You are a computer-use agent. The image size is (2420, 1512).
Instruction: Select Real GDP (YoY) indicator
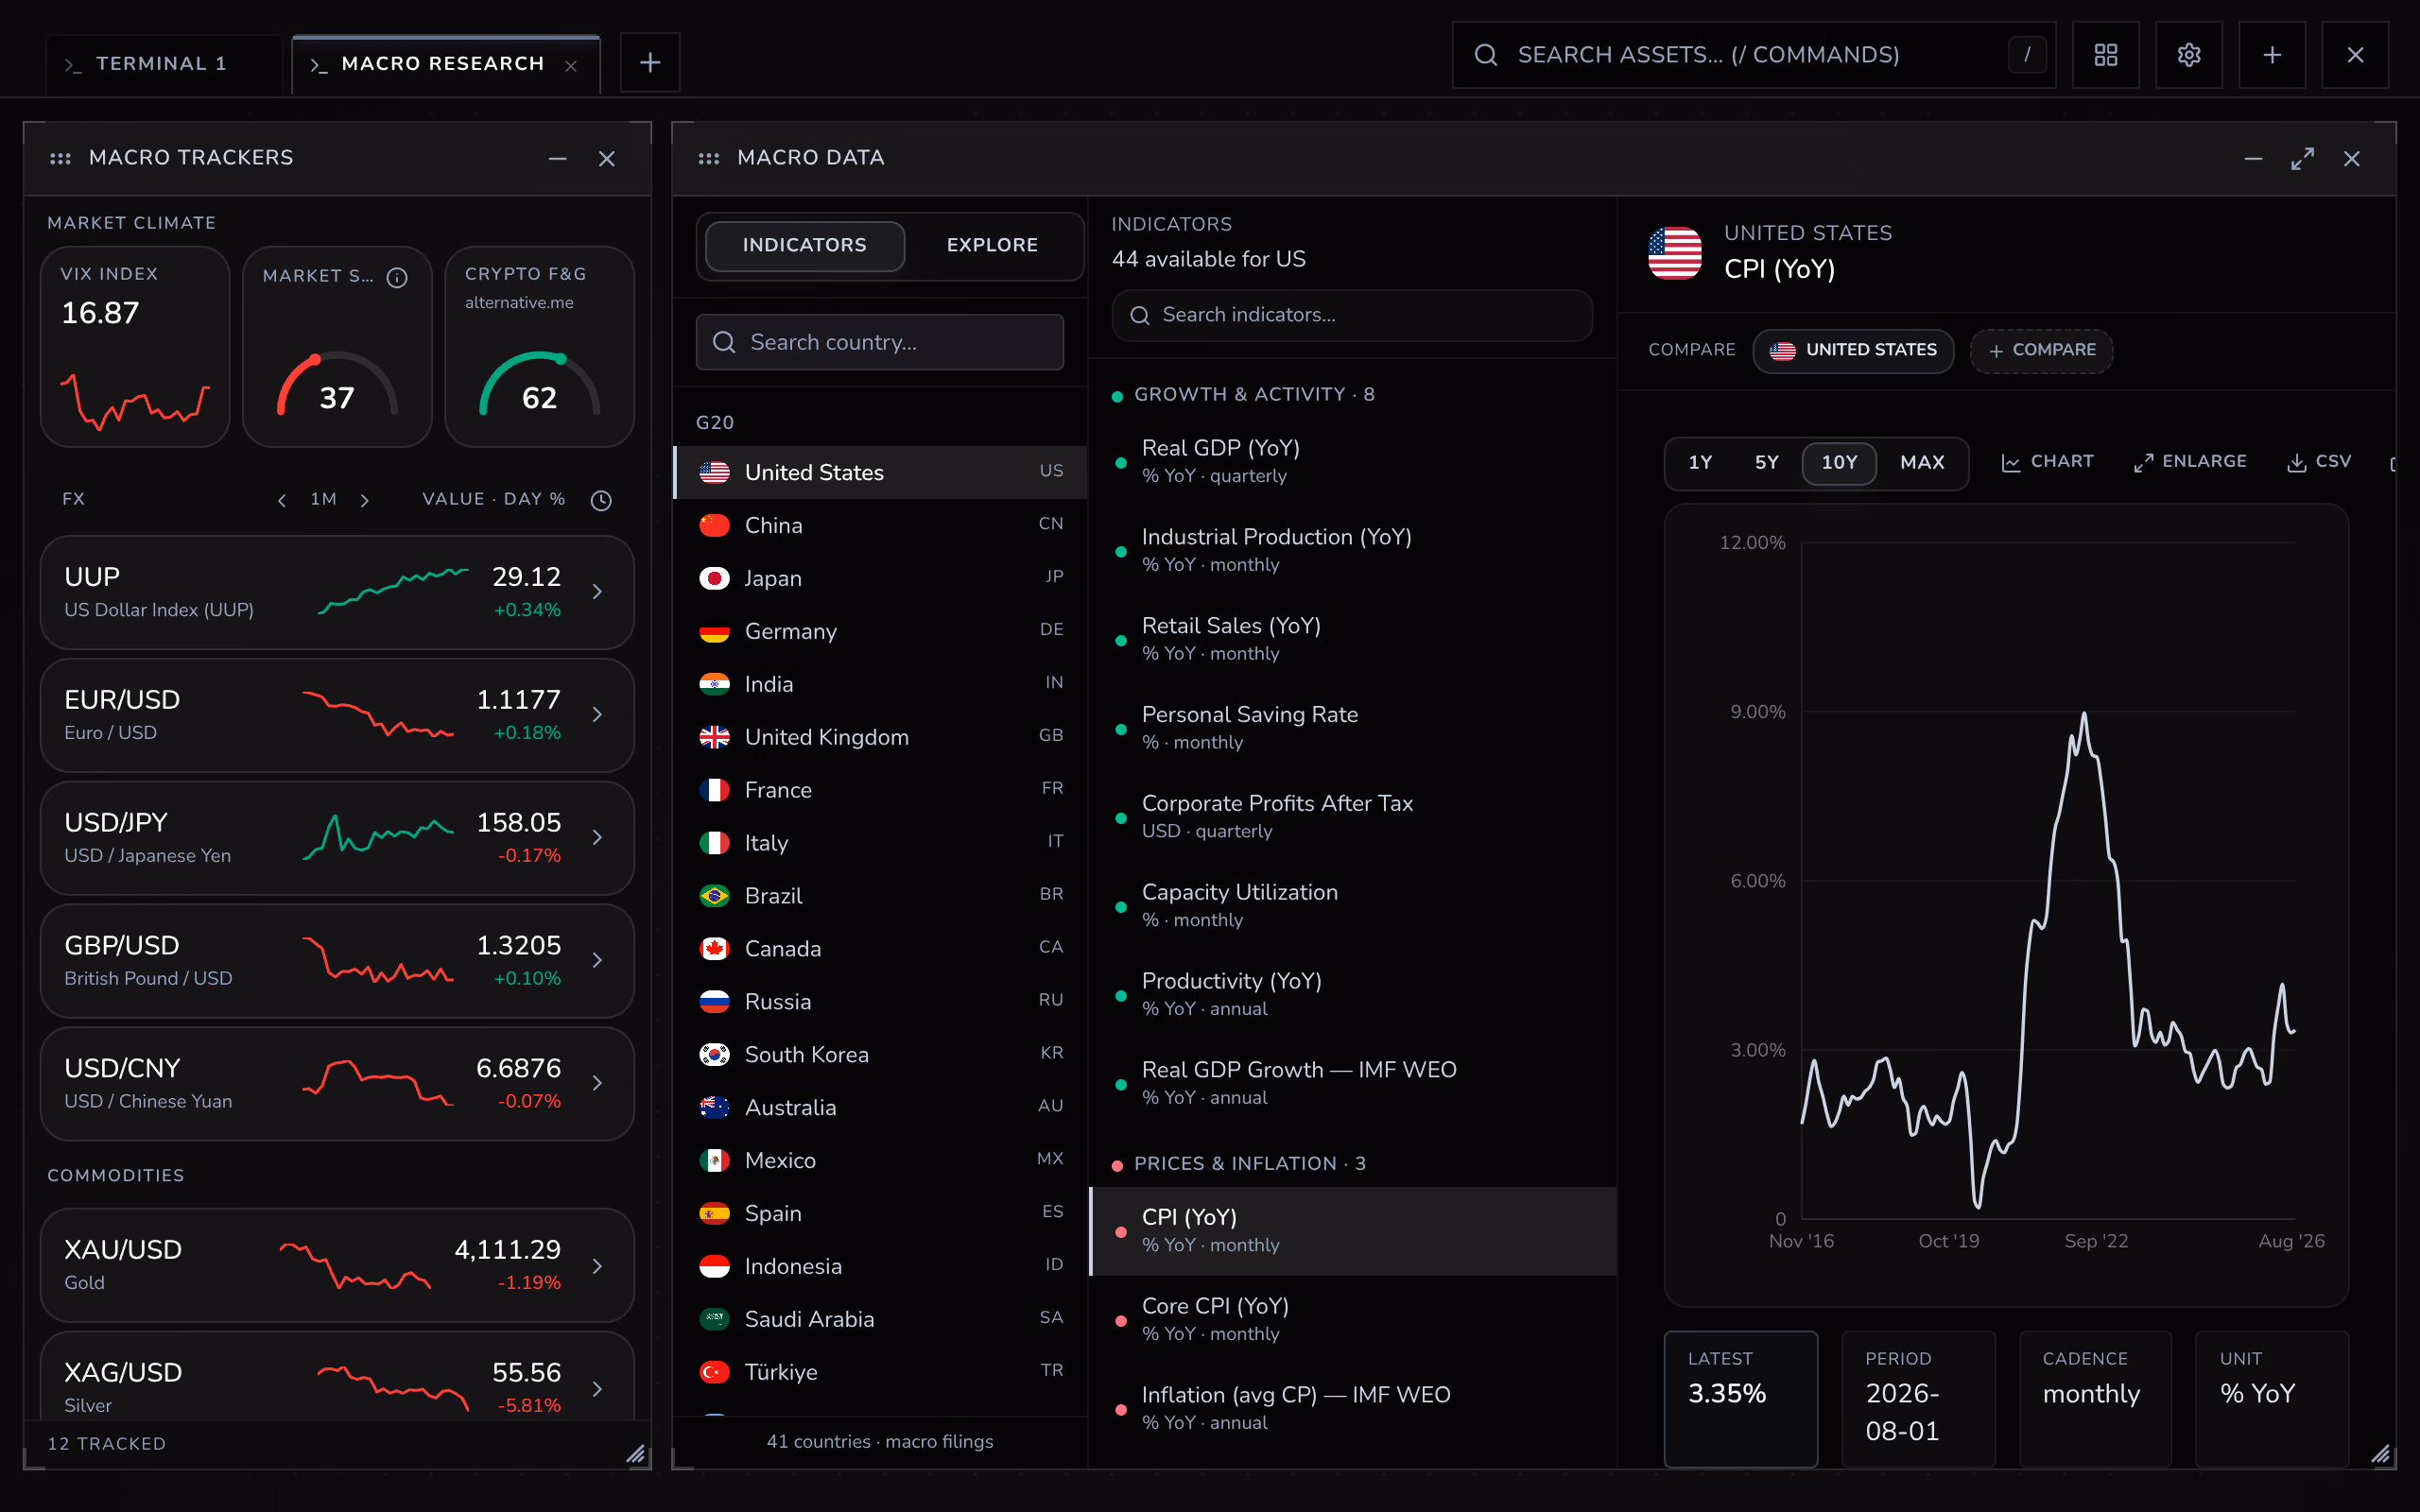point(1352,461)
